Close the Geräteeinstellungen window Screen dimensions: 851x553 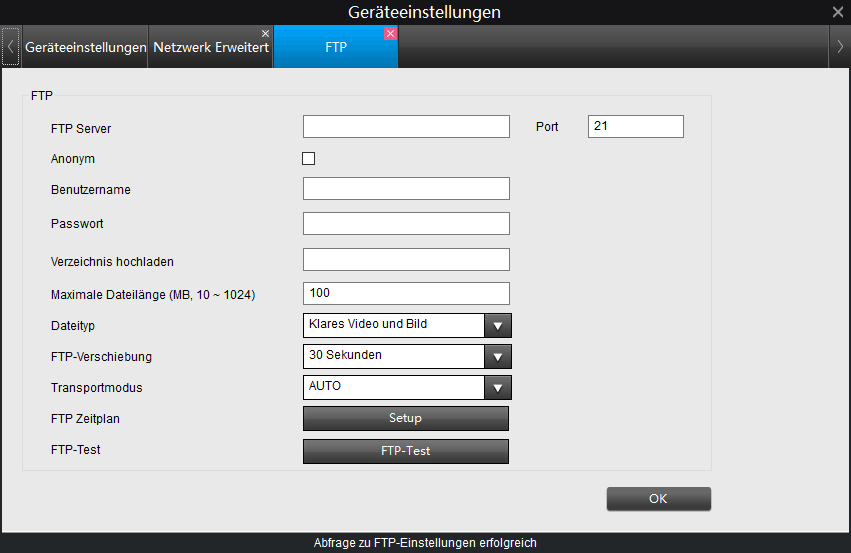837,12
